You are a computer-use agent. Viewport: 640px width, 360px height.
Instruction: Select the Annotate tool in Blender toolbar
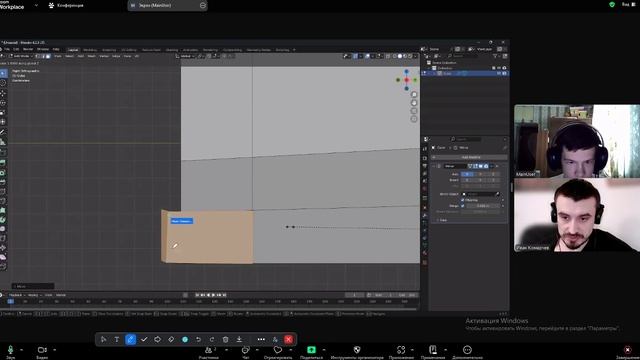(x=3, y=132)
